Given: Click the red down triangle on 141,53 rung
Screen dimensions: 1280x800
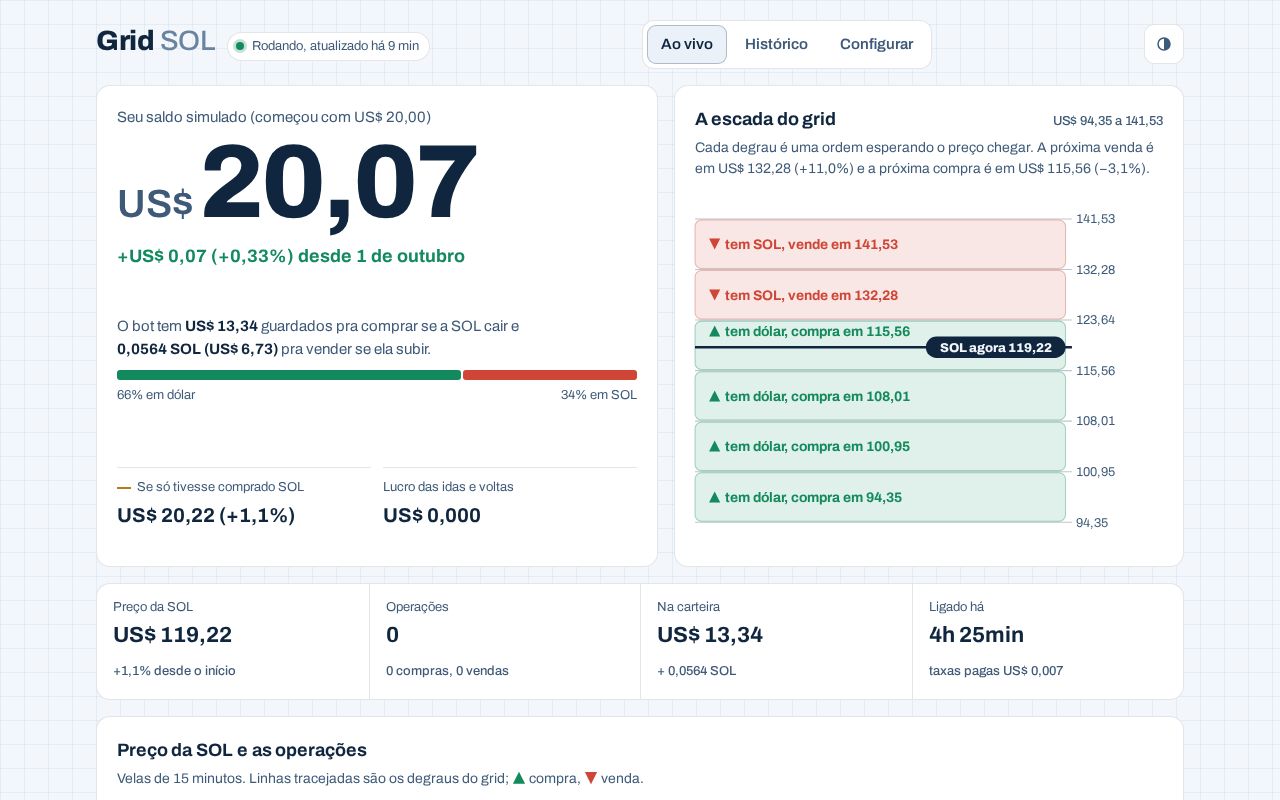Looking at the screenshot, I should coord(714,244).
